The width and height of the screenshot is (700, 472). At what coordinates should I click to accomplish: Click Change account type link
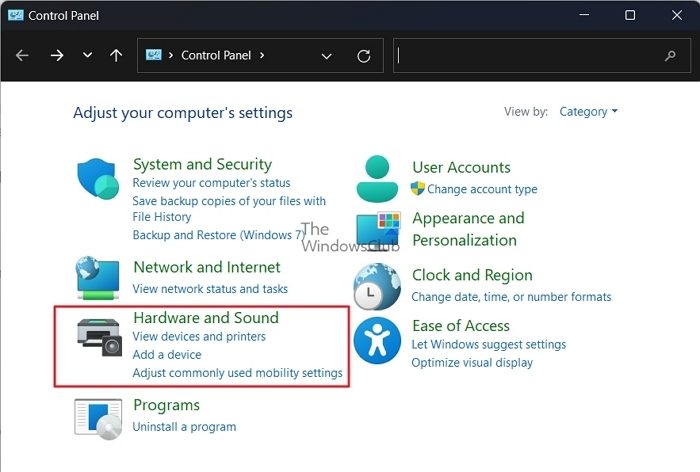click(x=482, y=189)
